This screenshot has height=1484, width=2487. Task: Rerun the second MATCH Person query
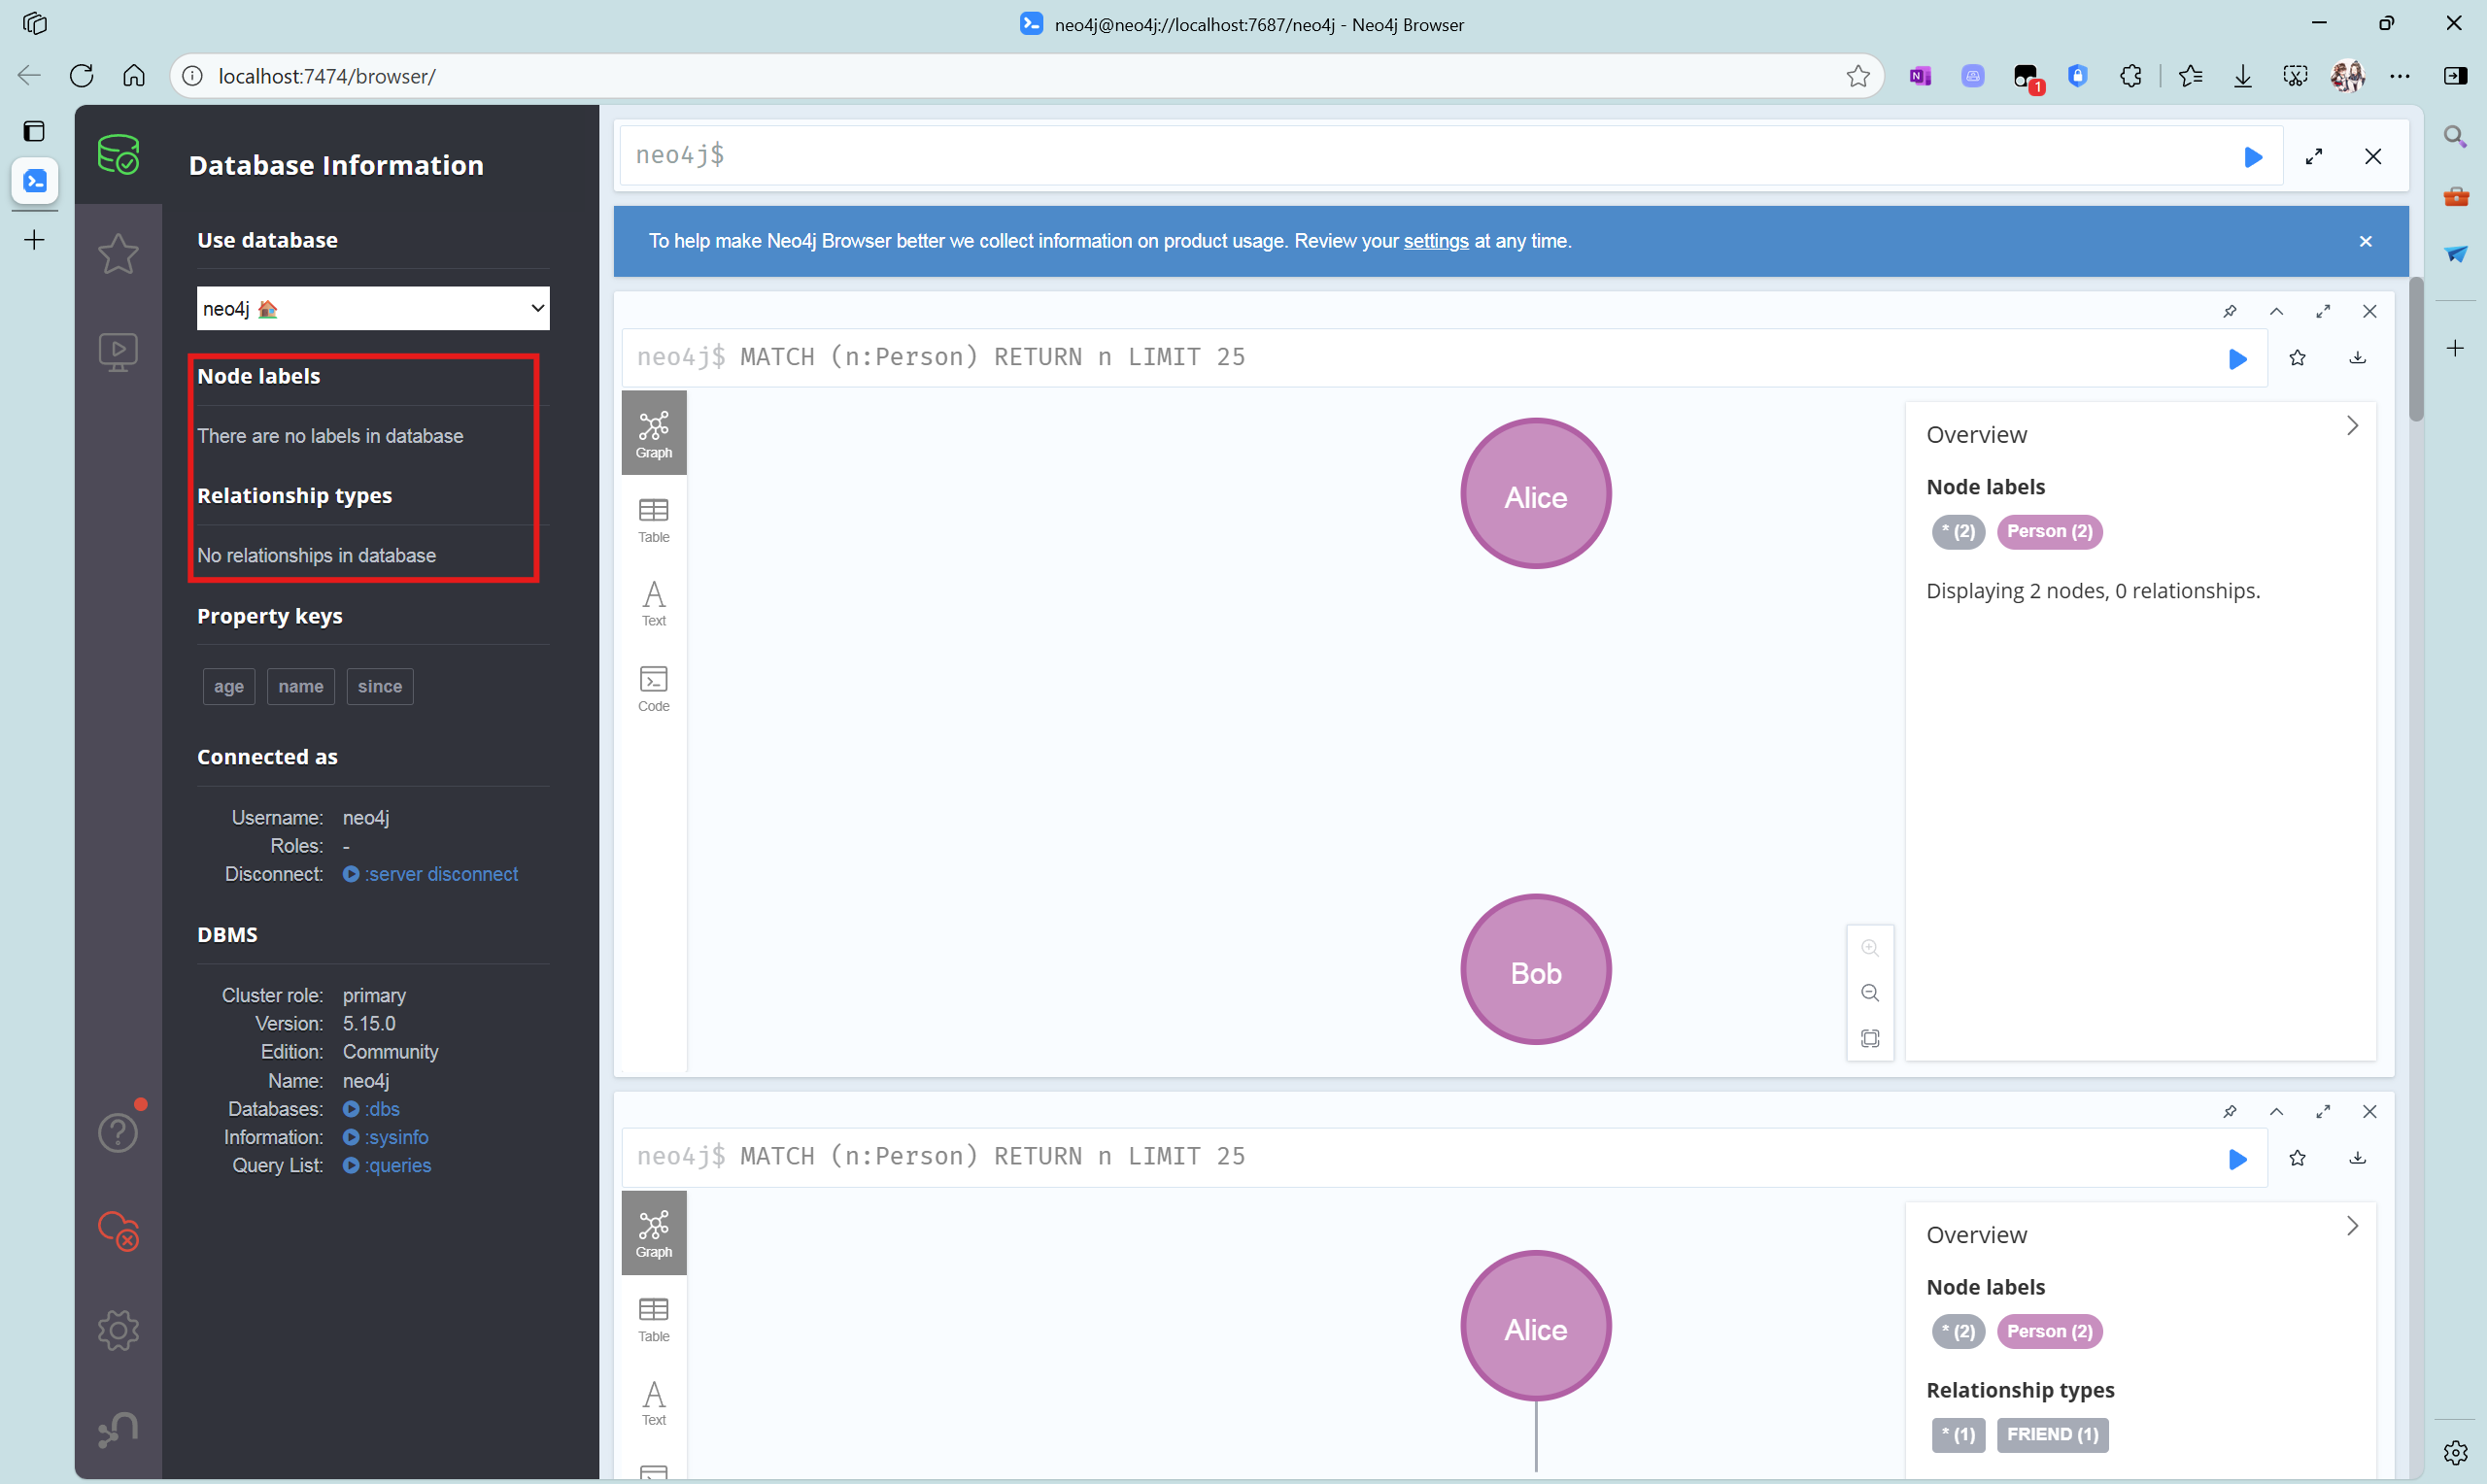coord(2237,1158)
